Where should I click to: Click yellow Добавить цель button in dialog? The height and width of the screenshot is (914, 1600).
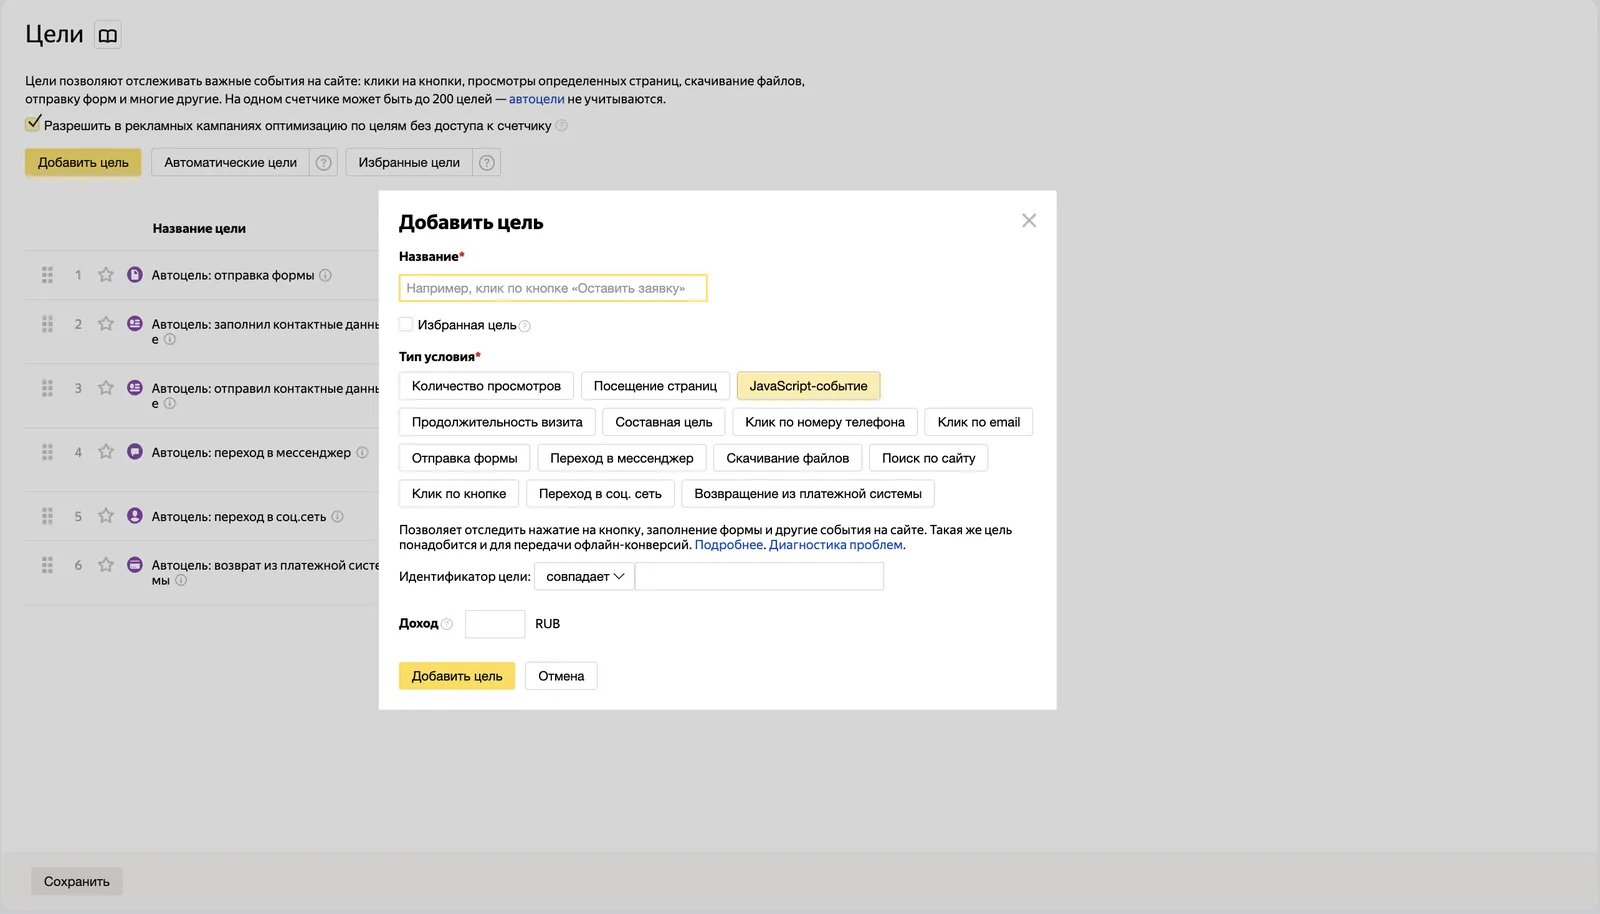457,676
